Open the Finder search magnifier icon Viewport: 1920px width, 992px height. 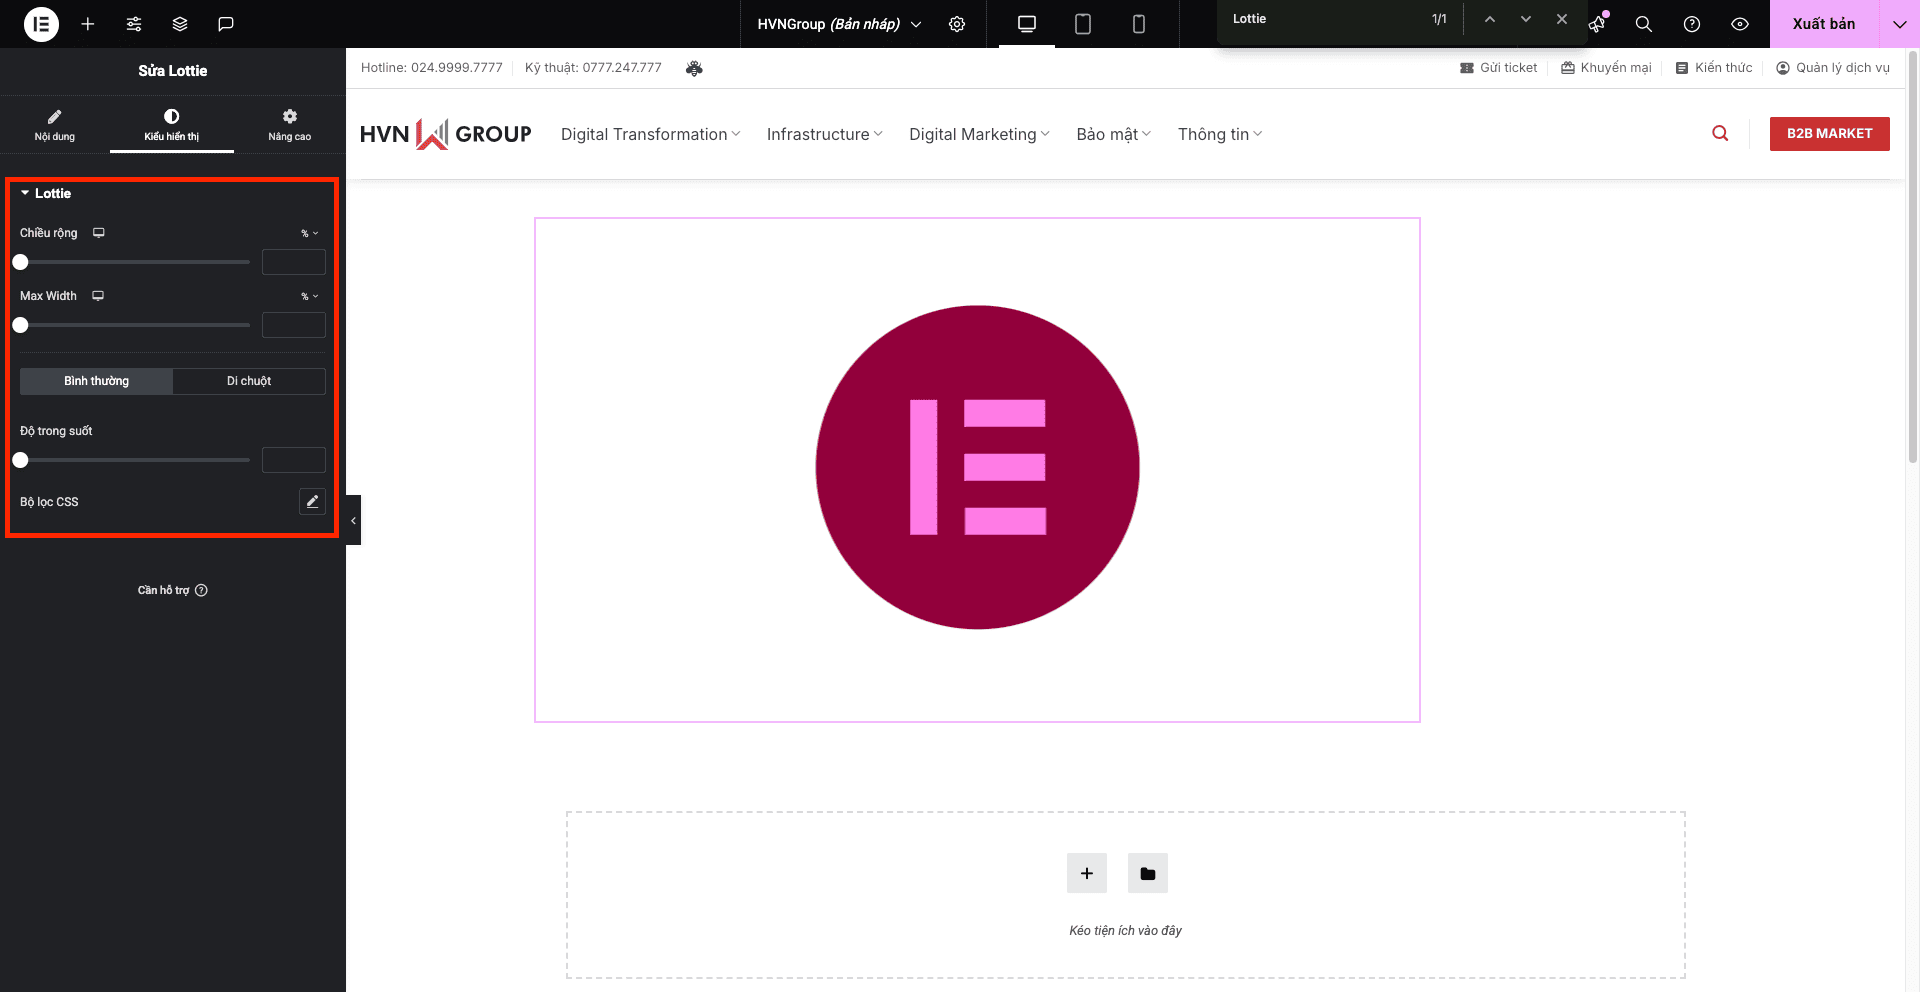point(1643,24)
